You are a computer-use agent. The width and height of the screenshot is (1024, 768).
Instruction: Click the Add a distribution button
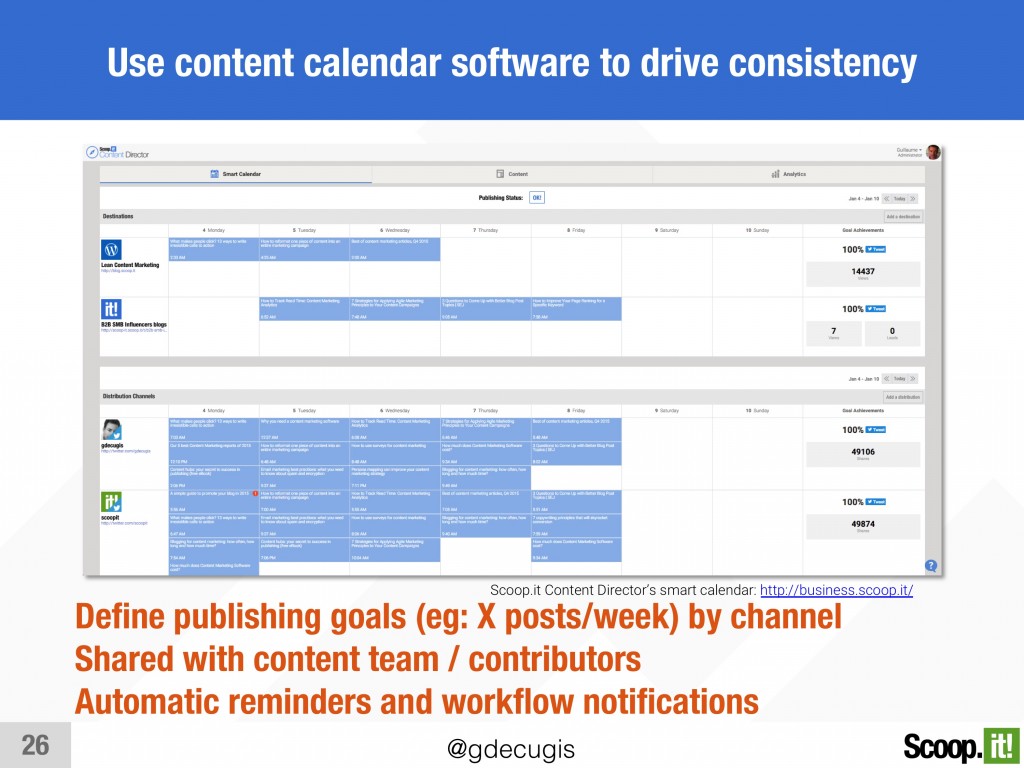pyautogui.click(x=903, y=397)
